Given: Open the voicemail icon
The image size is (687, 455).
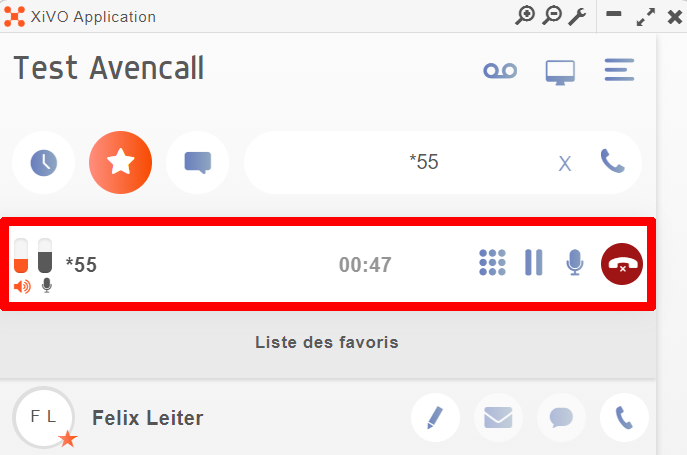Looking at the screenshot, I should click(500, 71).
